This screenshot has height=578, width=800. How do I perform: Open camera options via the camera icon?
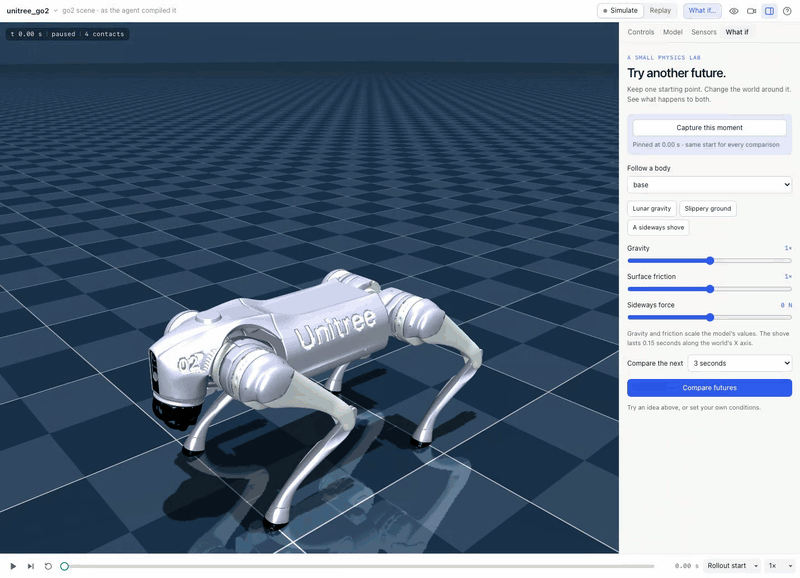pyautogui.click(x=752, y=11)
